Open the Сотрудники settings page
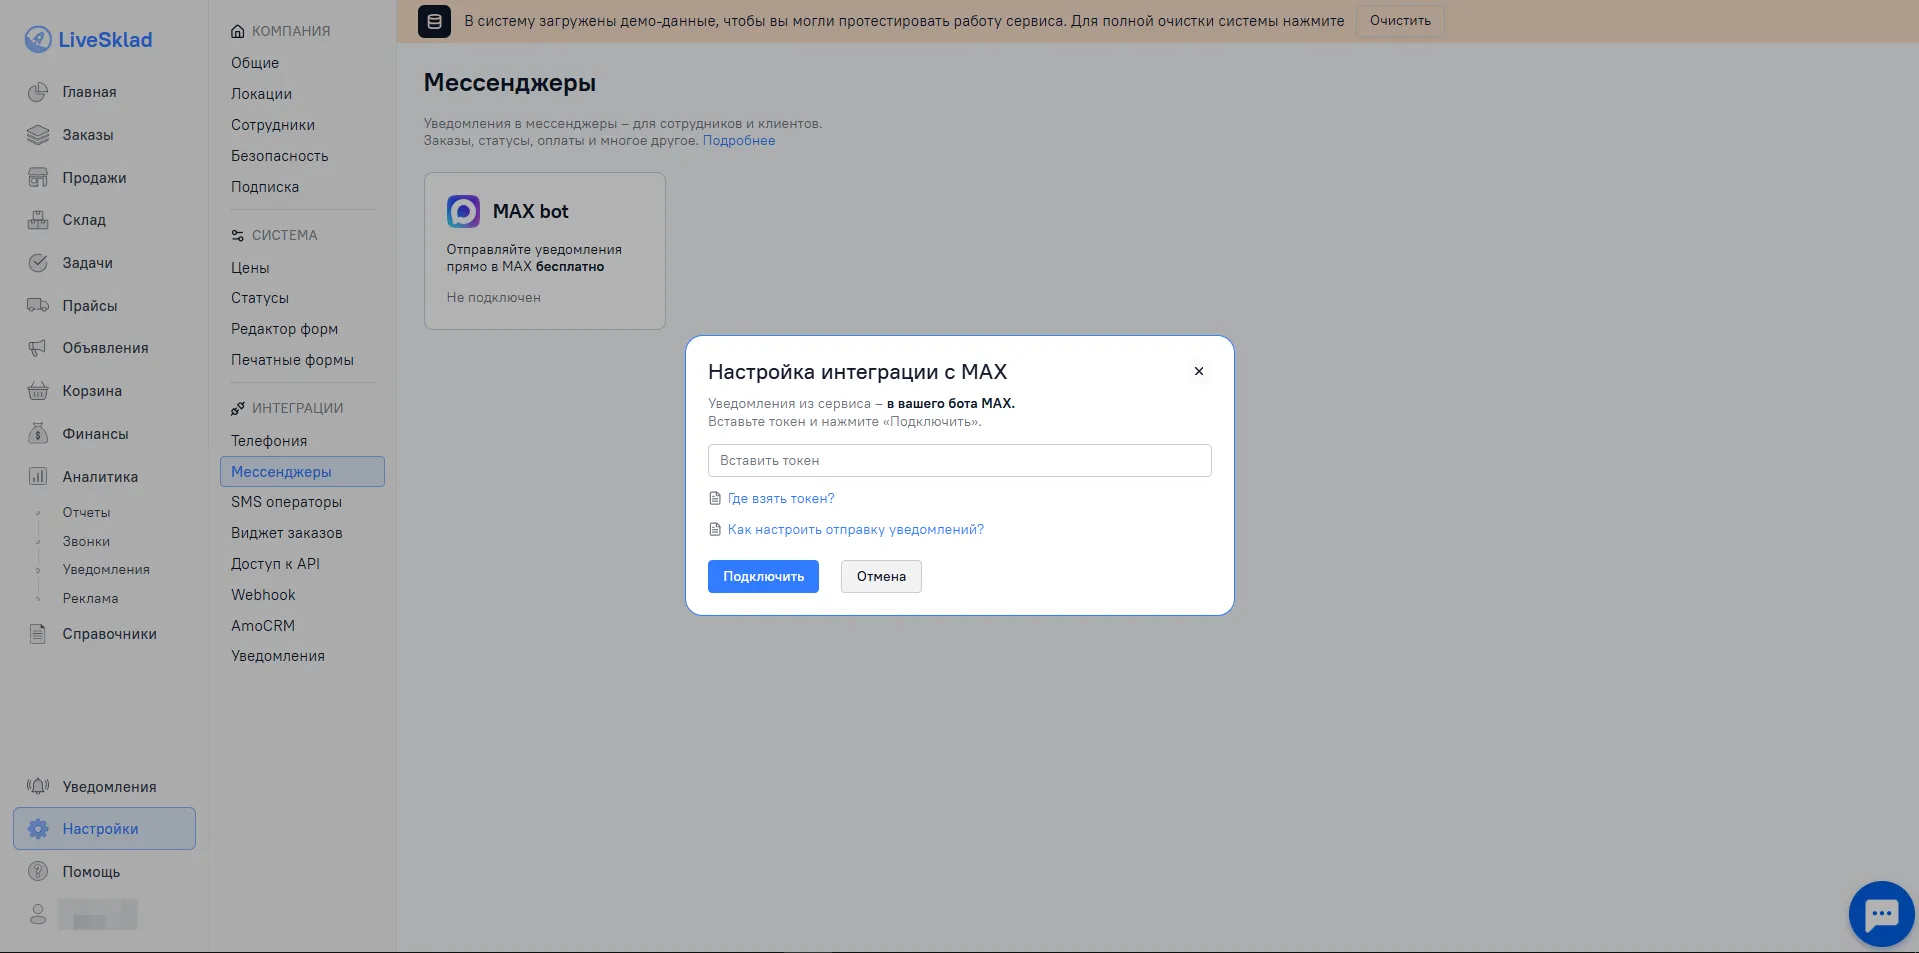This screenshot has width=1919, height=953. (x=273, y=125)
